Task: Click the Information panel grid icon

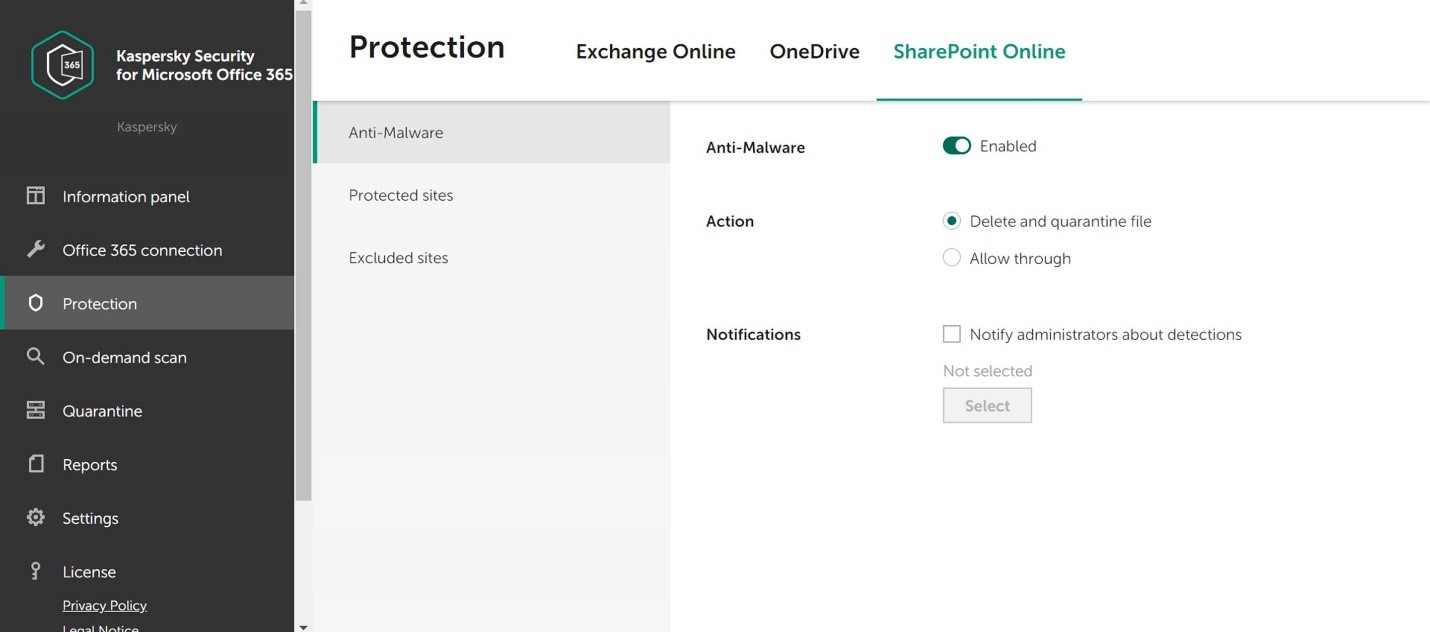Action: coord(36,196)
